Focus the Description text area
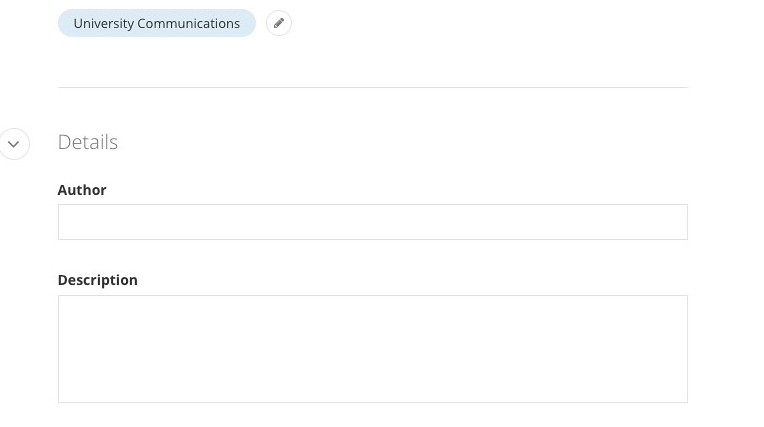Image resolution: width=764 pixels, height=427 pixels. pyautogui.click(x=372, y=348)
